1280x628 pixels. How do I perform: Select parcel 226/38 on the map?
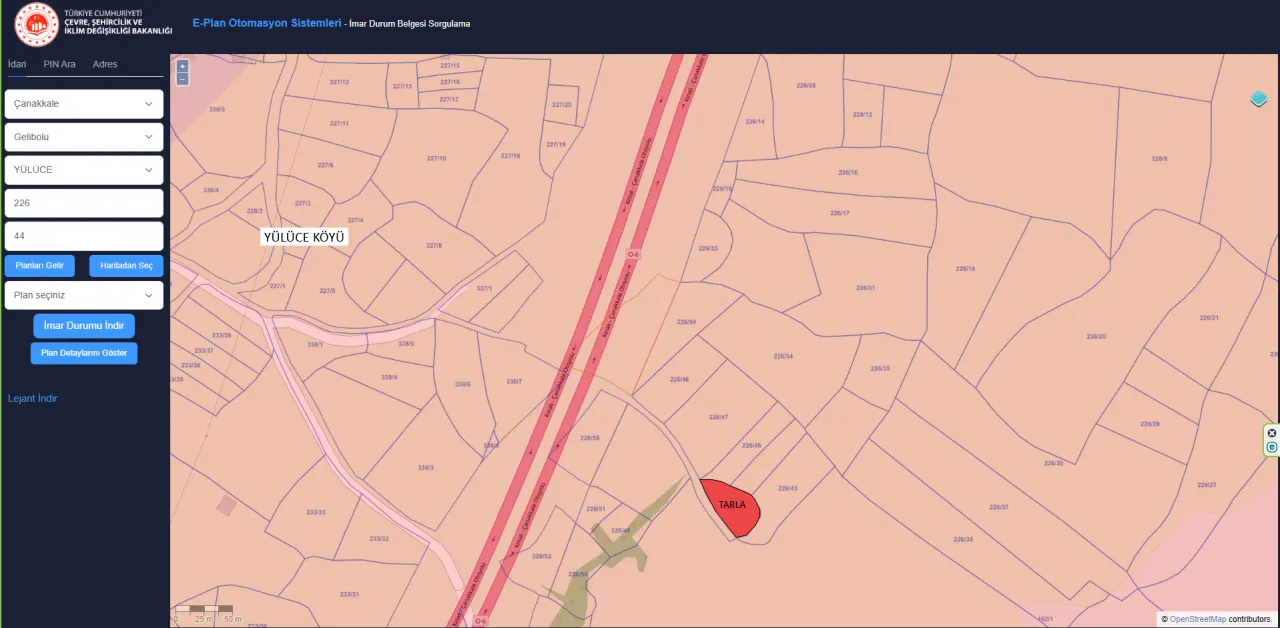point(963,539)
